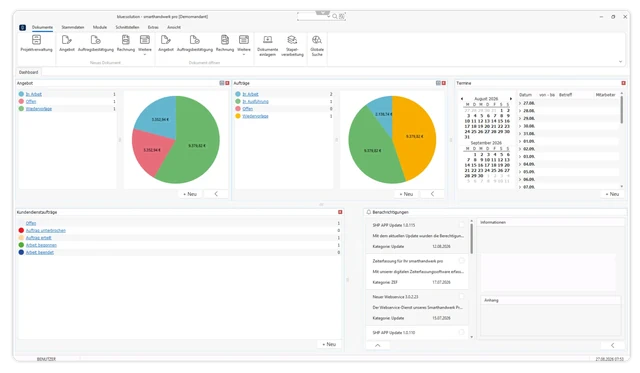640x373 pixels.
Task: Collapse Benachrichtigungen panel with up chevron
Action: 378,345
